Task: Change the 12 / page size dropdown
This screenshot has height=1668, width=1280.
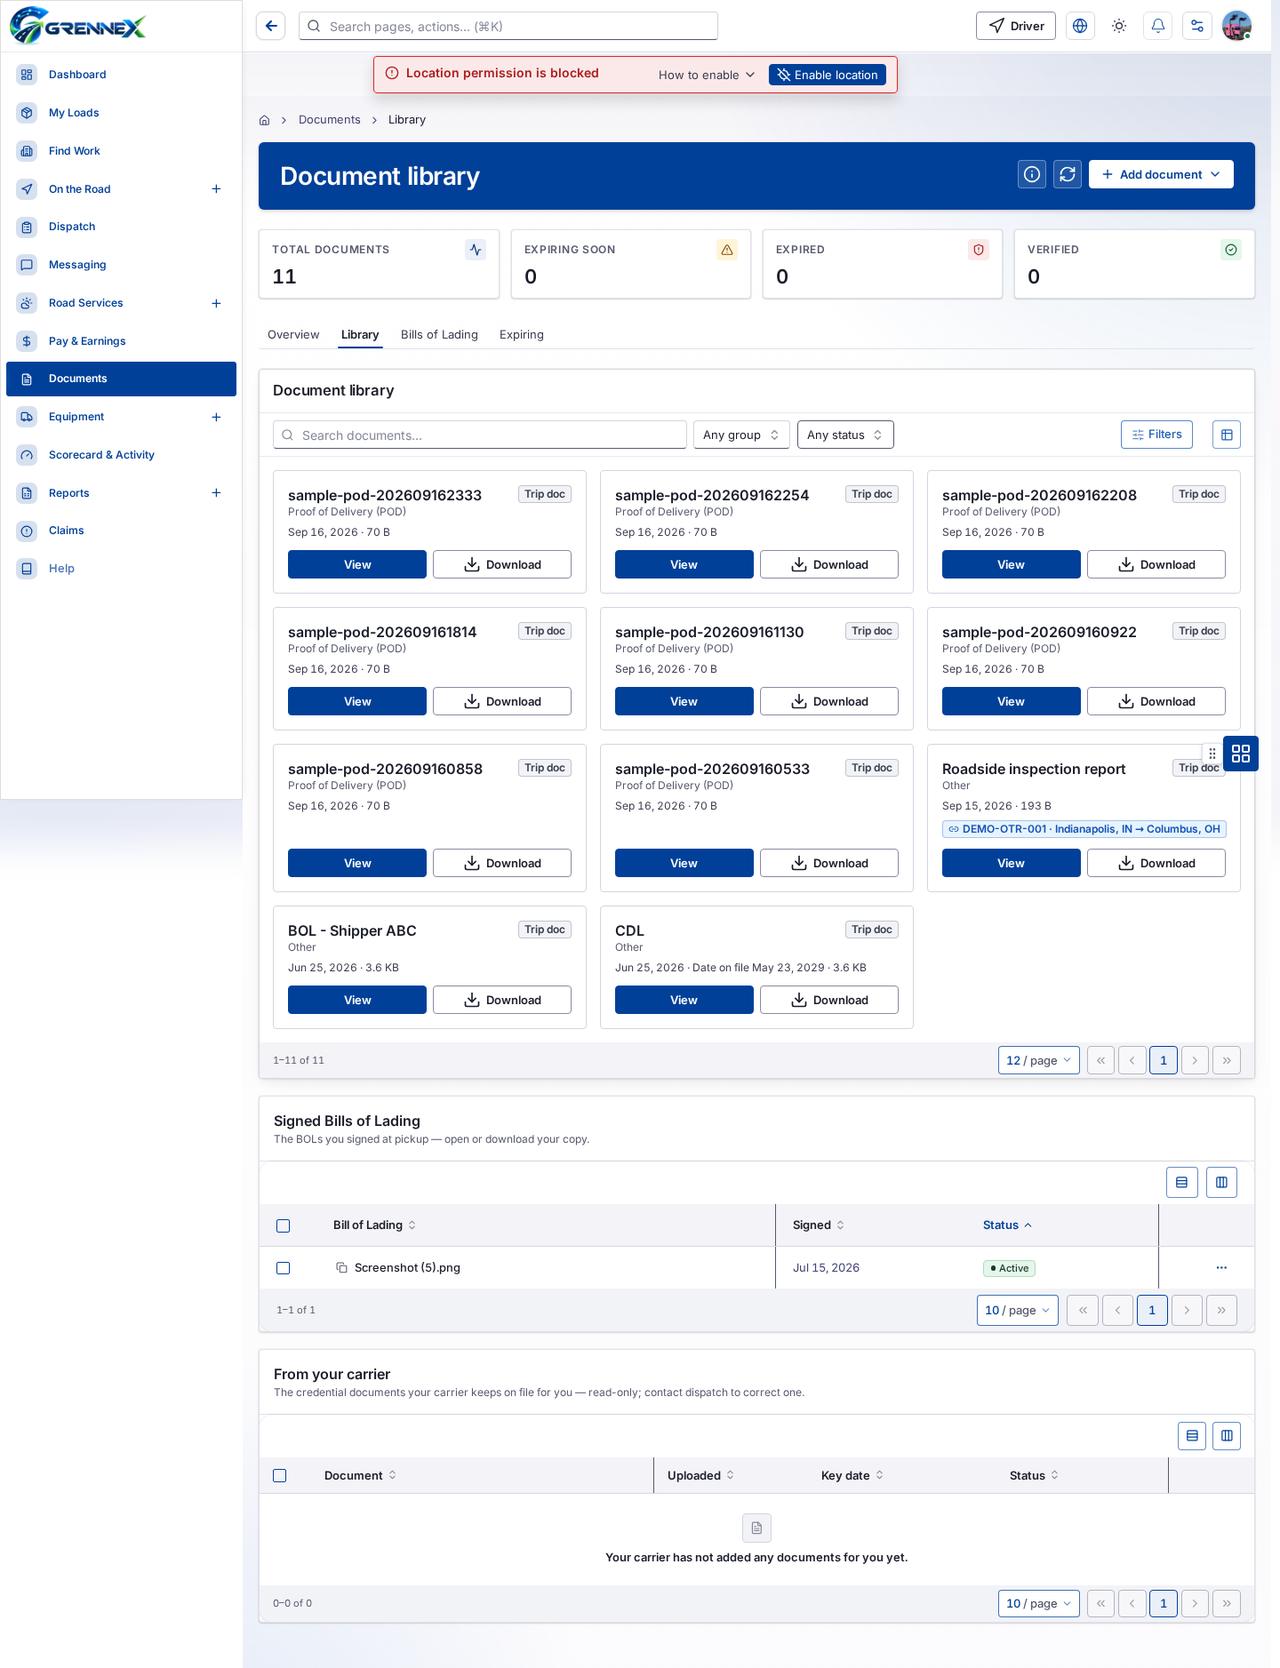Action: (1039, 1060)
